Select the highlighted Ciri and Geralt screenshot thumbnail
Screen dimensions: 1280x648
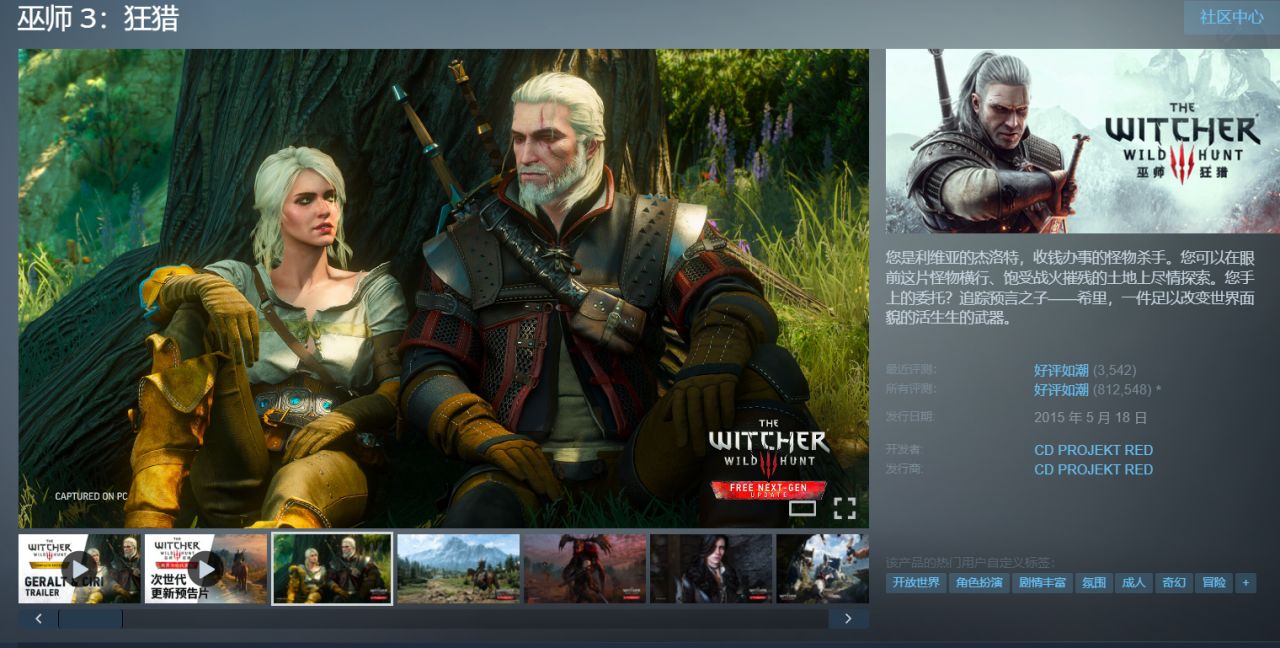332,568
